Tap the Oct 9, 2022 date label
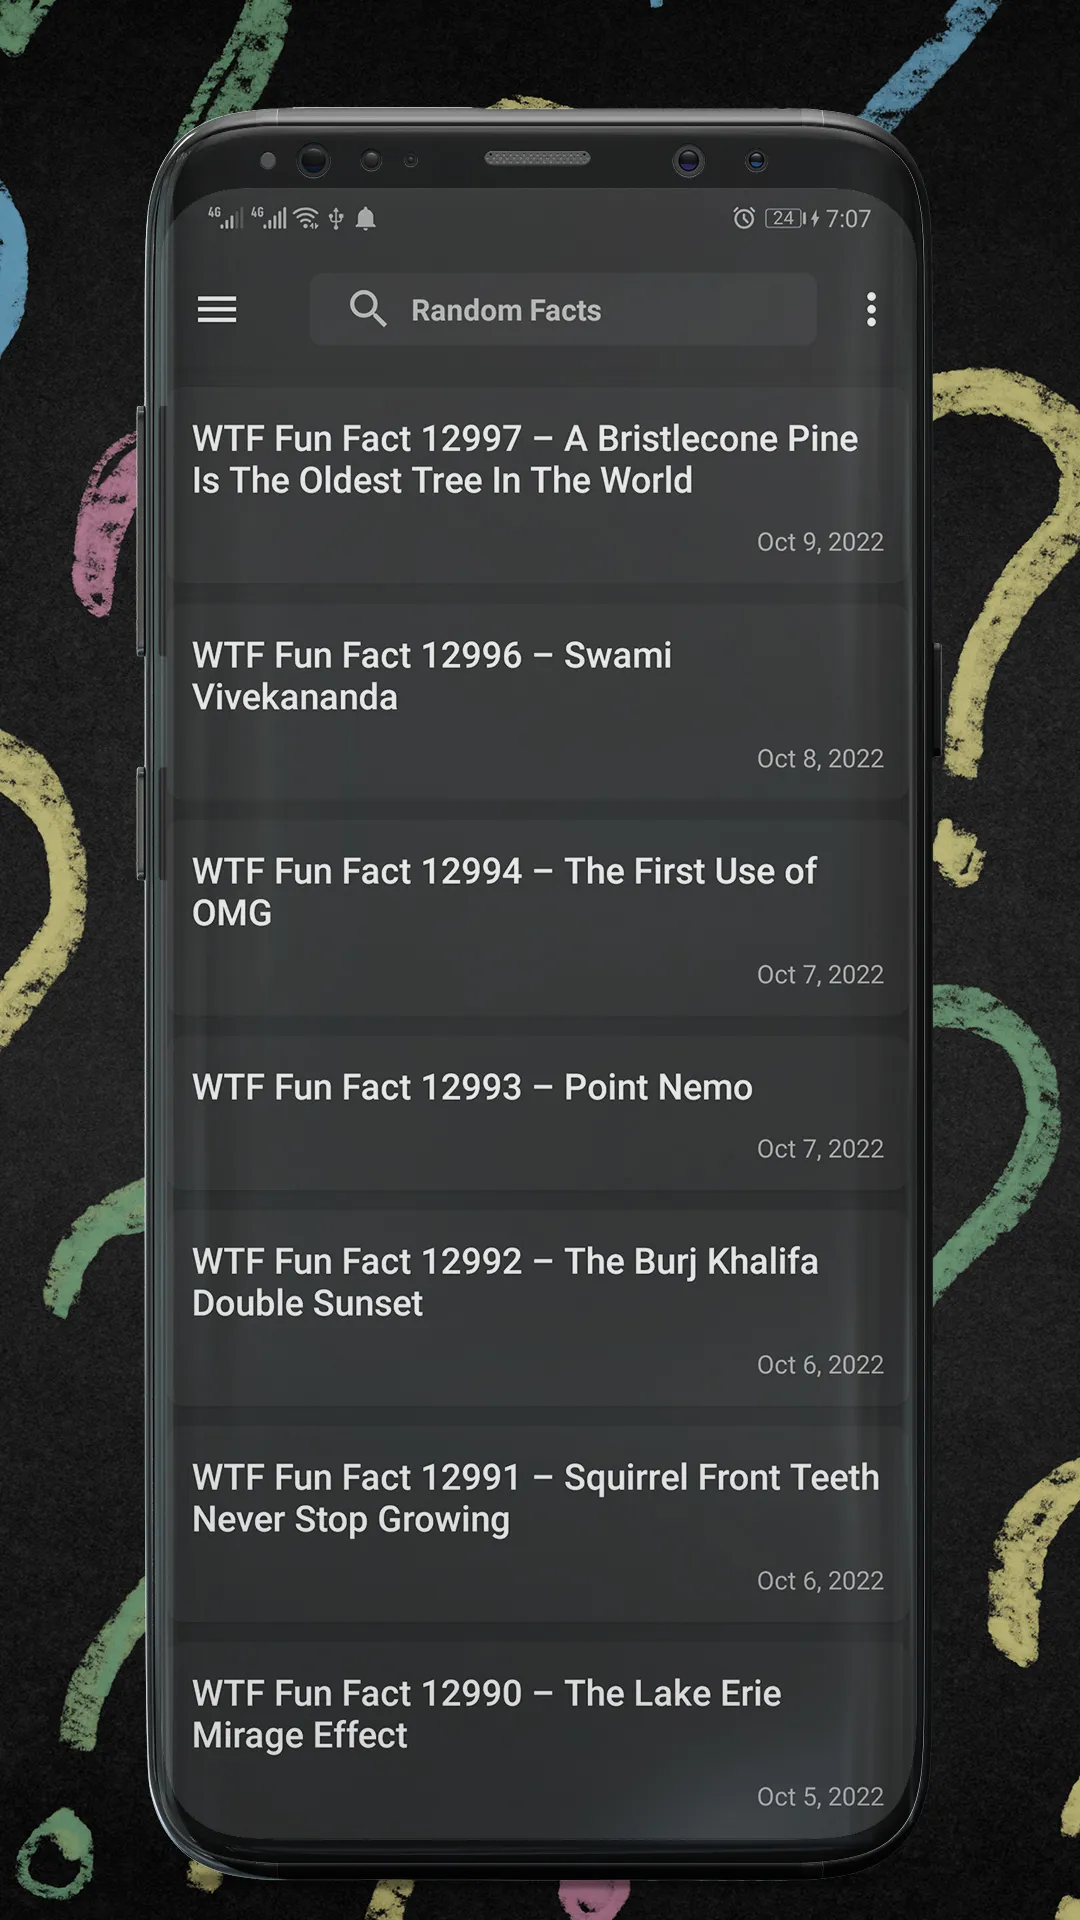The height and width of the screenshot is (1920, 1080). coord(820,542)
